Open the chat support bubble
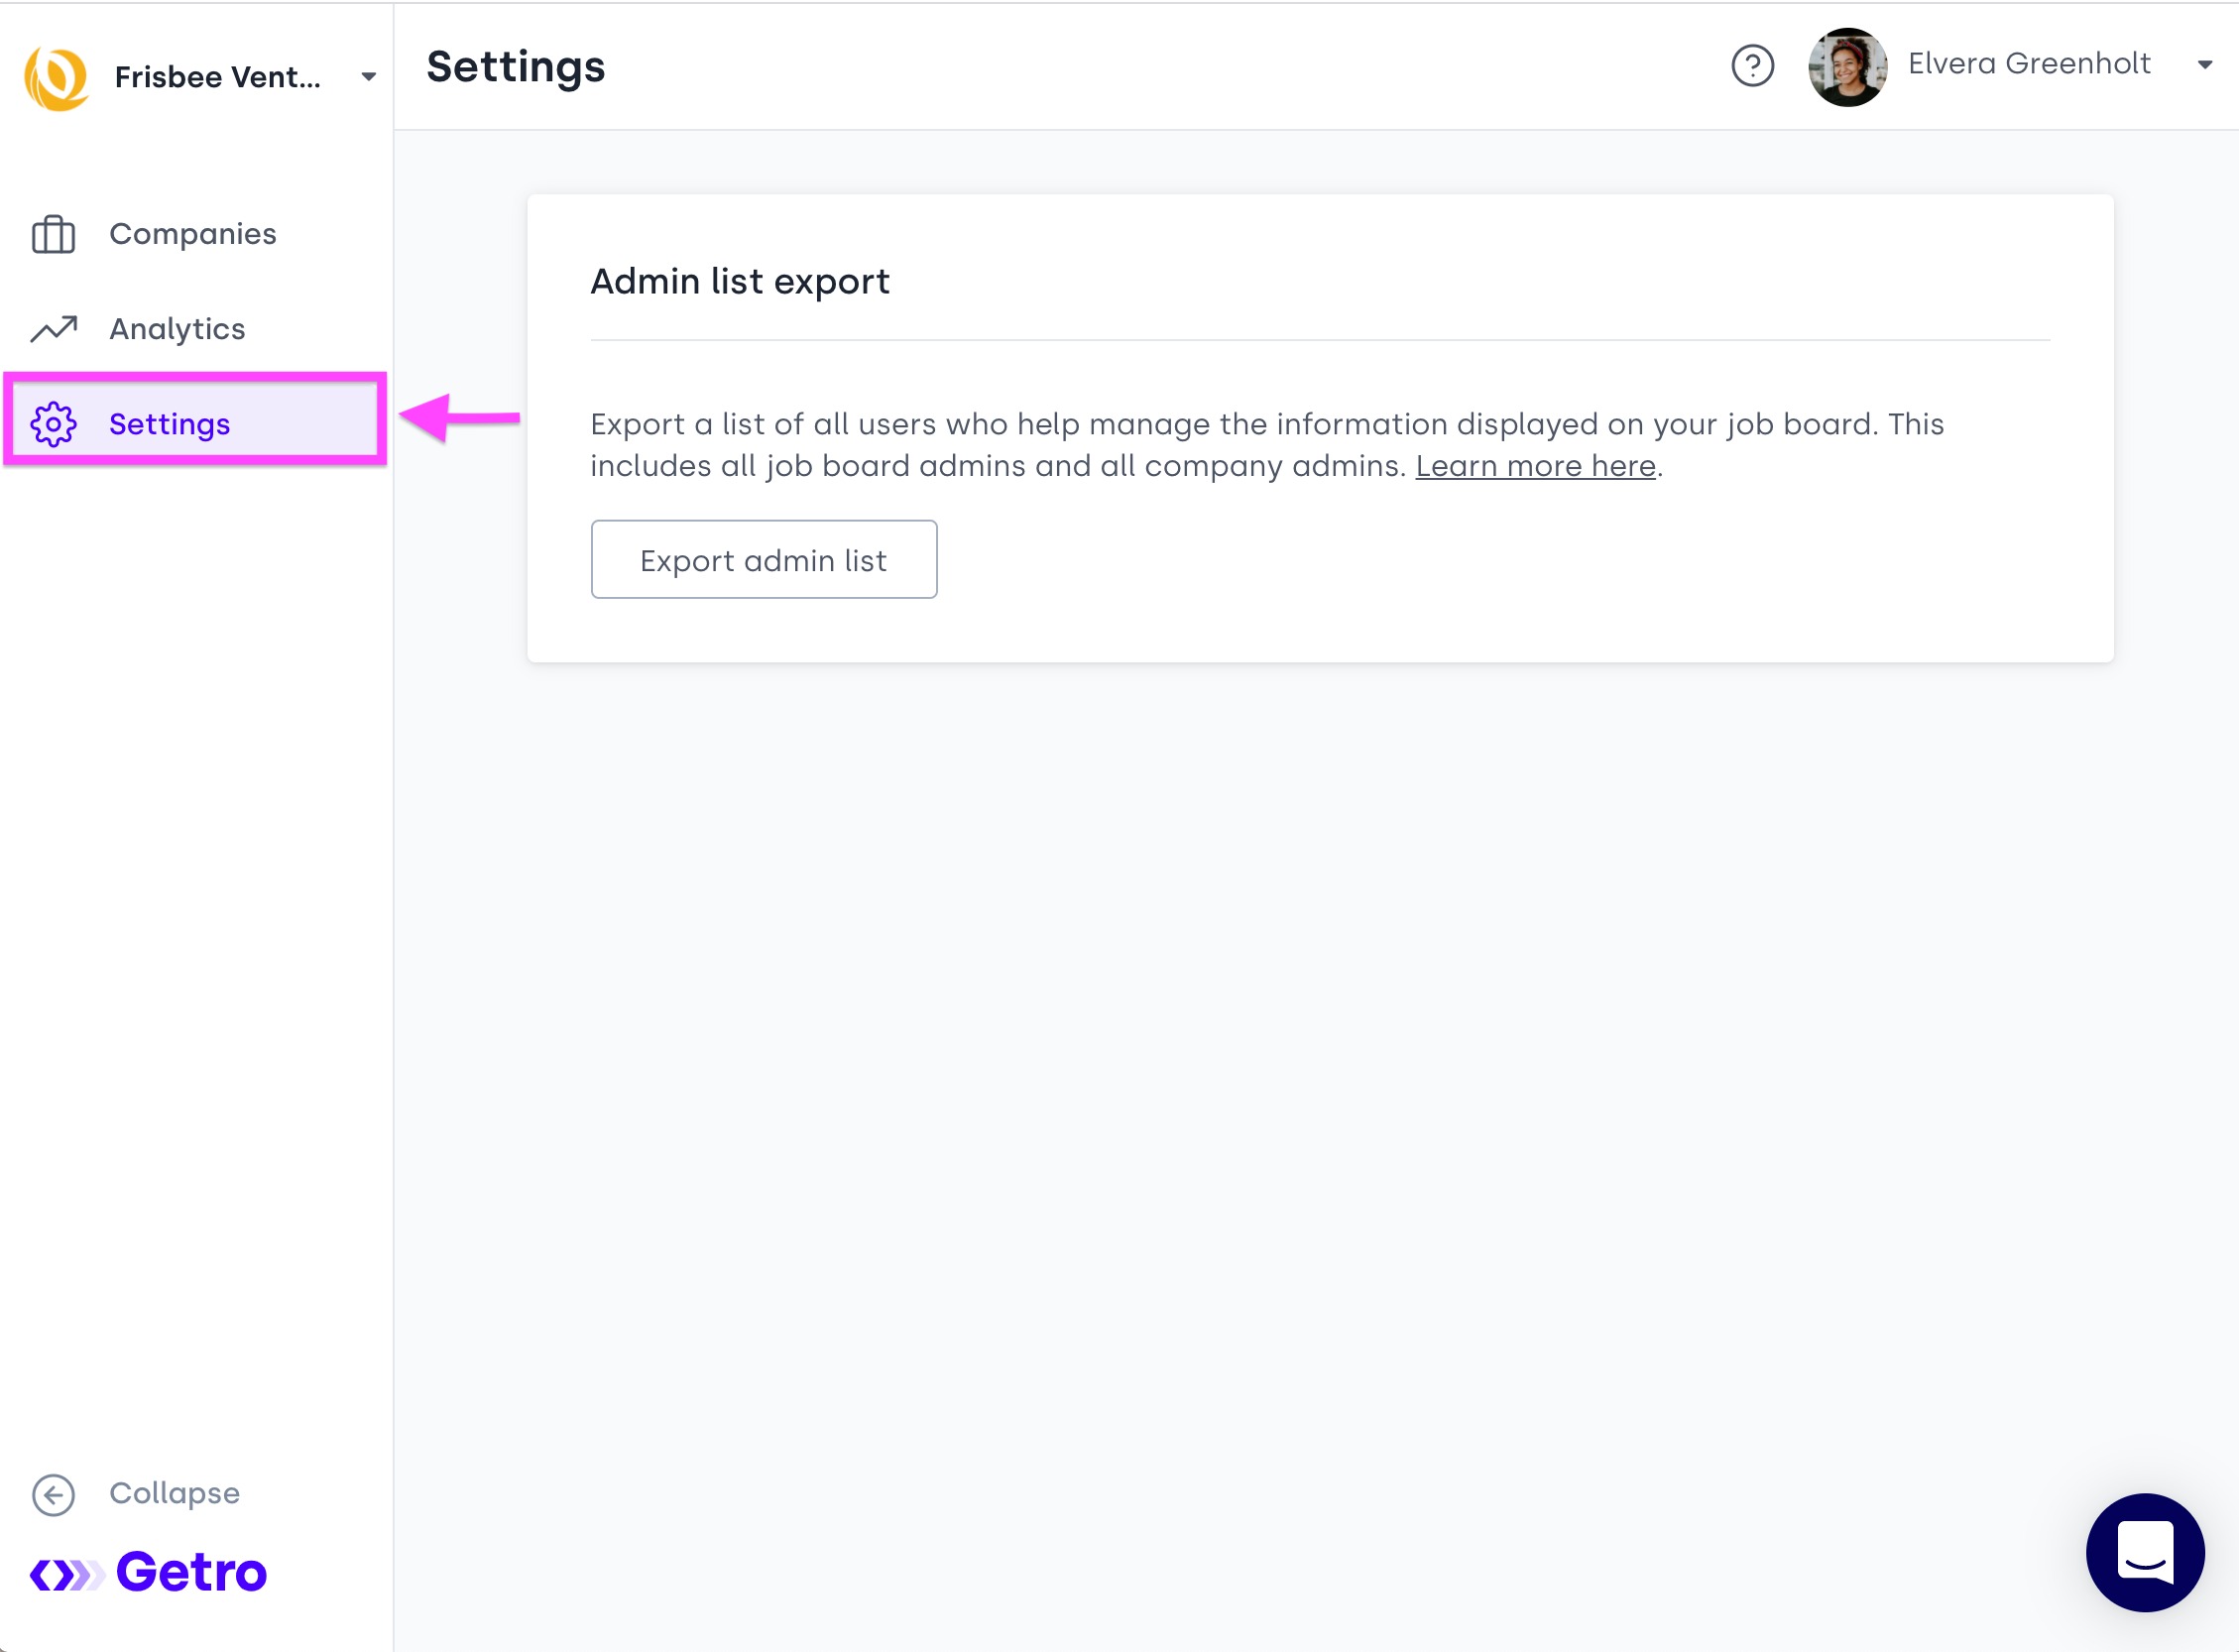2239x1652 pixels. tap(2144, 1551)
